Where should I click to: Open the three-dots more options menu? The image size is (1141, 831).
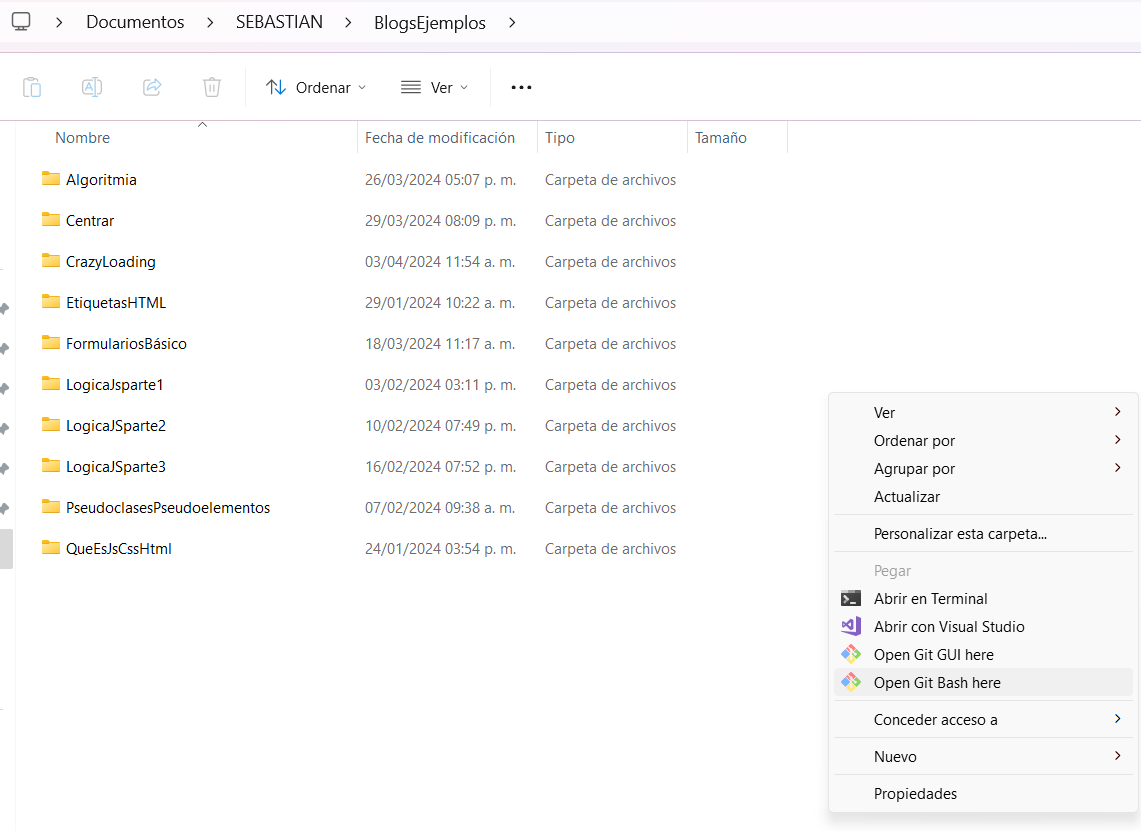(x=521, y=87)
